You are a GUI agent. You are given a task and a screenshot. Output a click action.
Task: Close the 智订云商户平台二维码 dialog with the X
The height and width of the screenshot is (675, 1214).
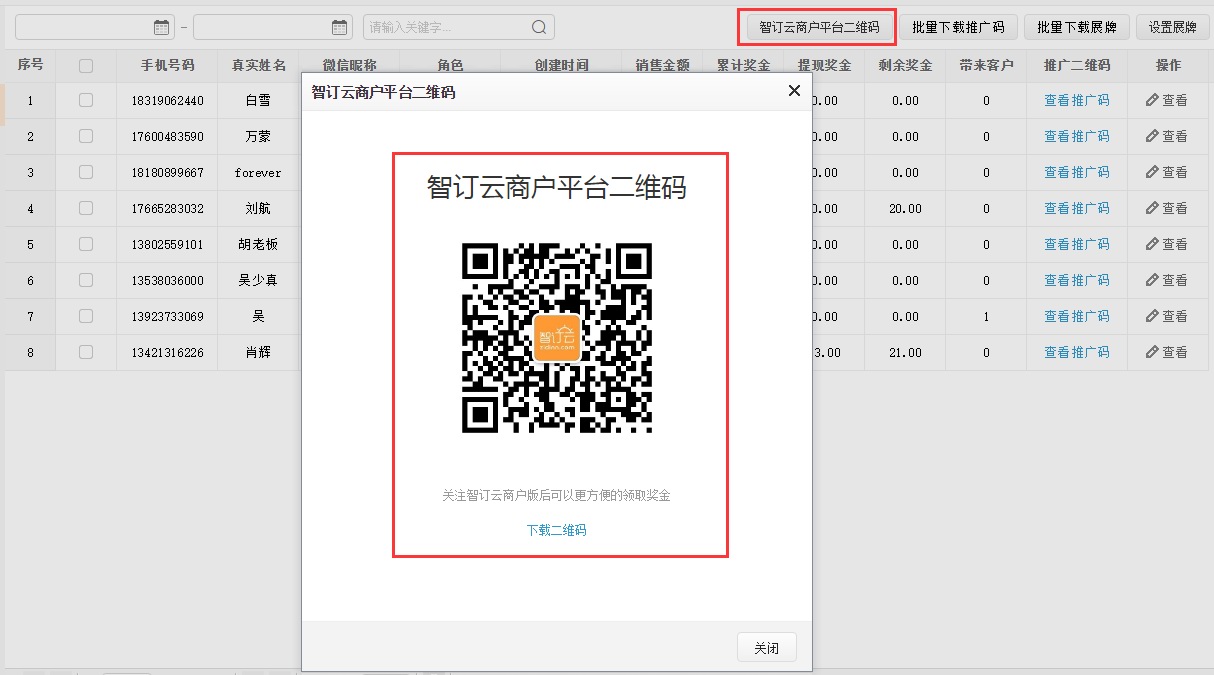click(794, 91)
